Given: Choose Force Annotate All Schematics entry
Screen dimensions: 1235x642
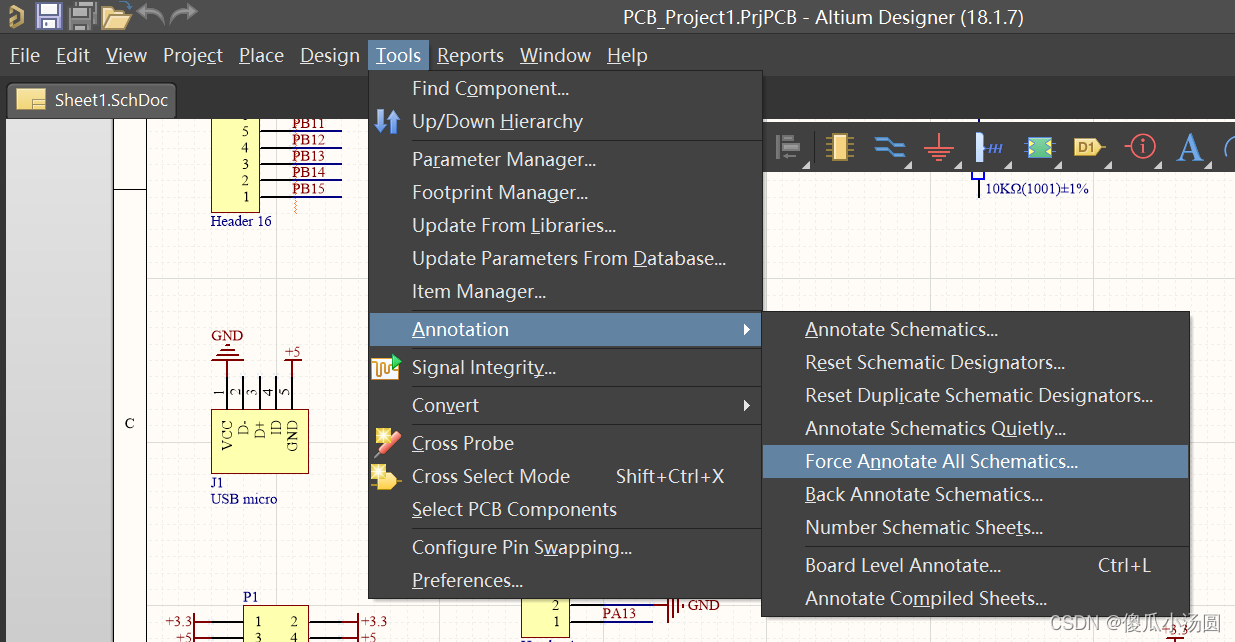Looking at the screenshot, I should click(975, 461).
